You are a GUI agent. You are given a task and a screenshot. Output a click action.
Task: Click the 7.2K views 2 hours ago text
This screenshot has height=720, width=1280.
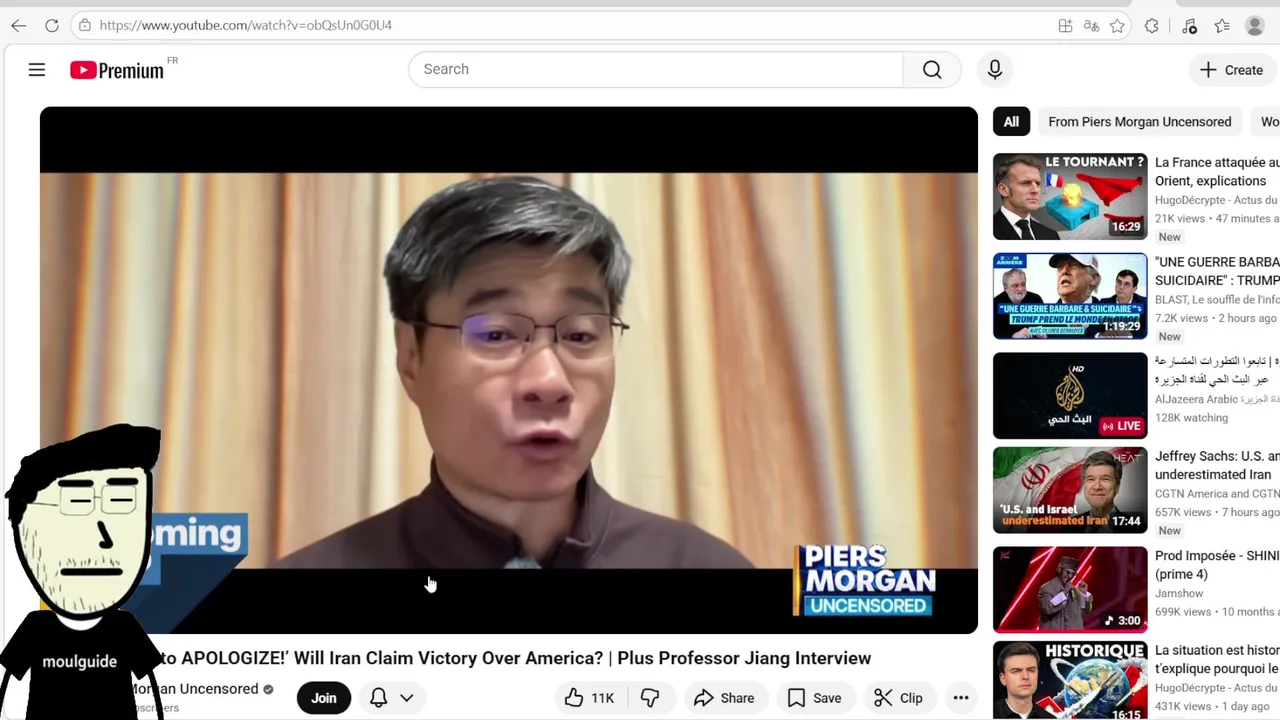coord(1216,318)
